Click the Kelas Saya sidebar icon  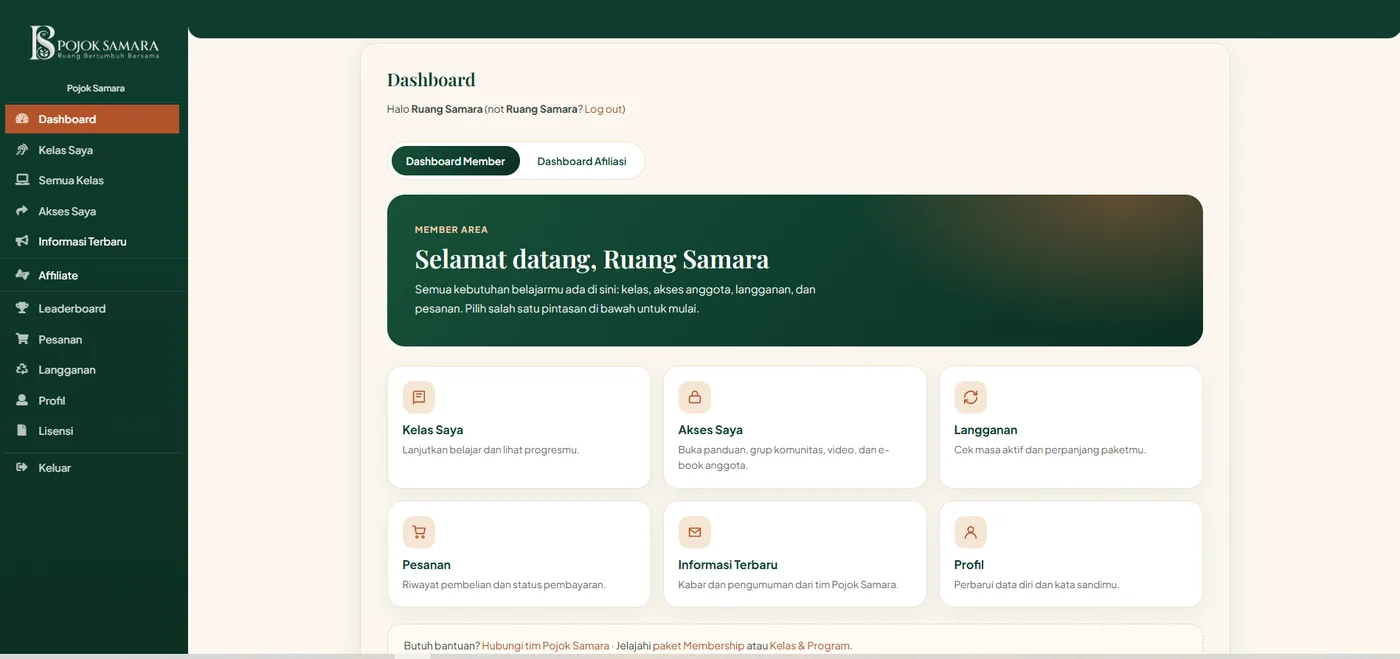pyautogui.click(x=22, y=150)
